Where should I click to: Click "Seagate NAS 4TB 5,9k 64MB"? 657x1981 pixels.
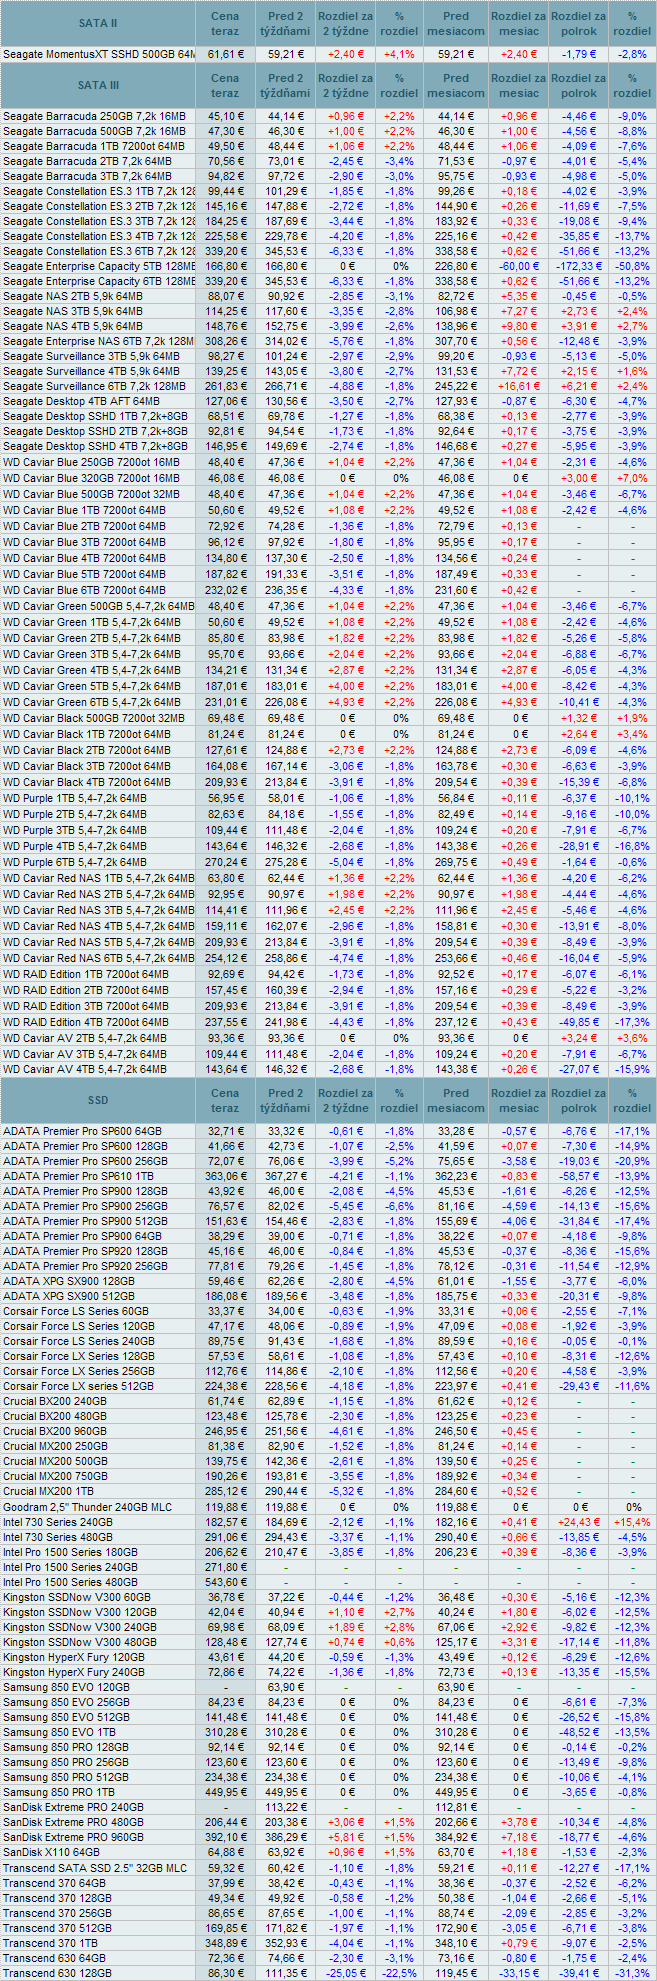coord(72,327)
